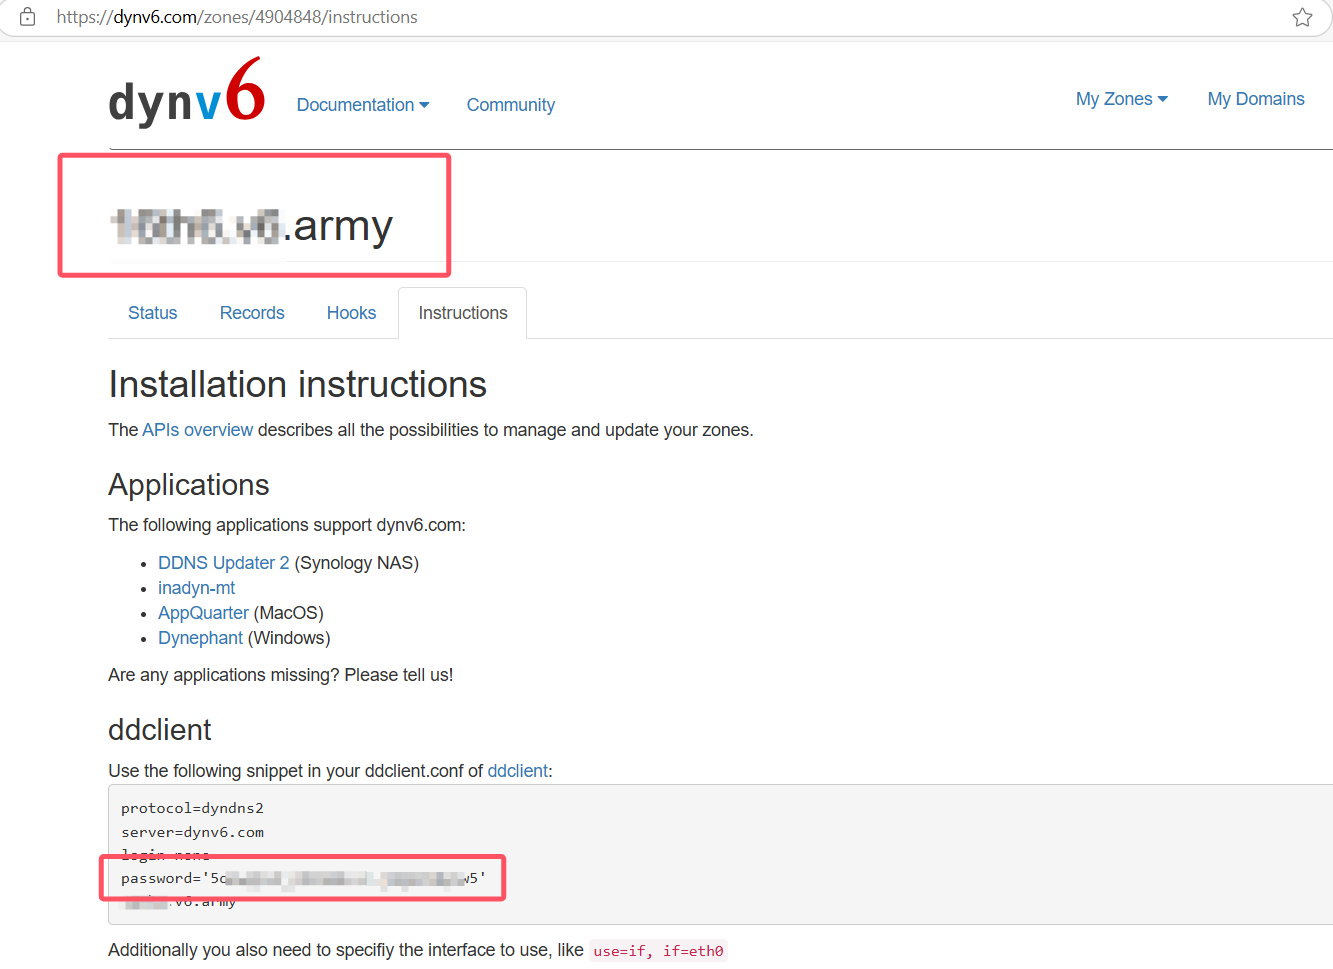Click the password line in the snippet

(303, 878)
